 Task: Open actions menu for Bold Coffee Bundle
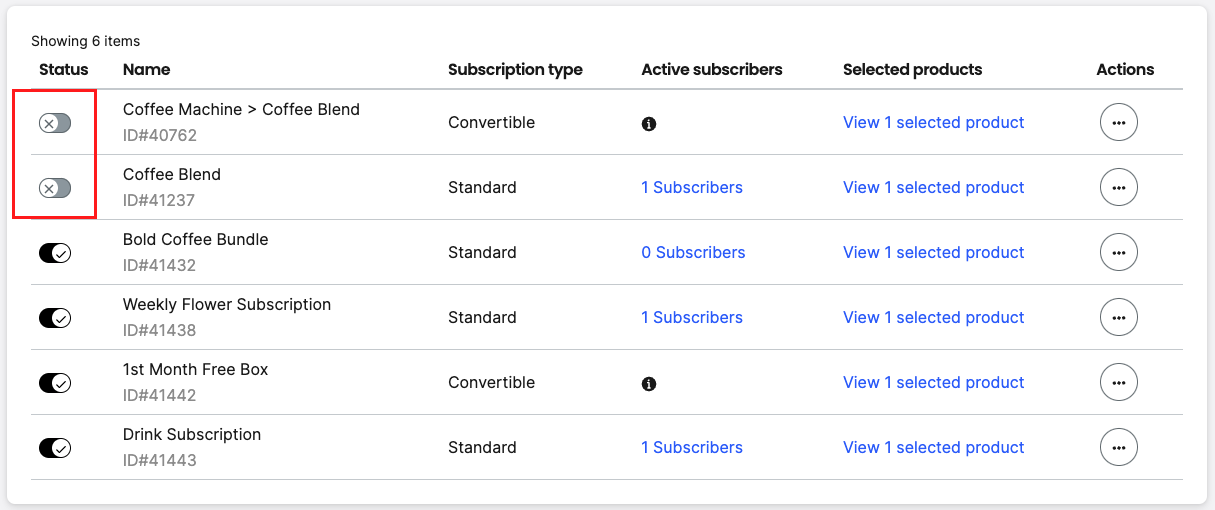coord(1119,252)
